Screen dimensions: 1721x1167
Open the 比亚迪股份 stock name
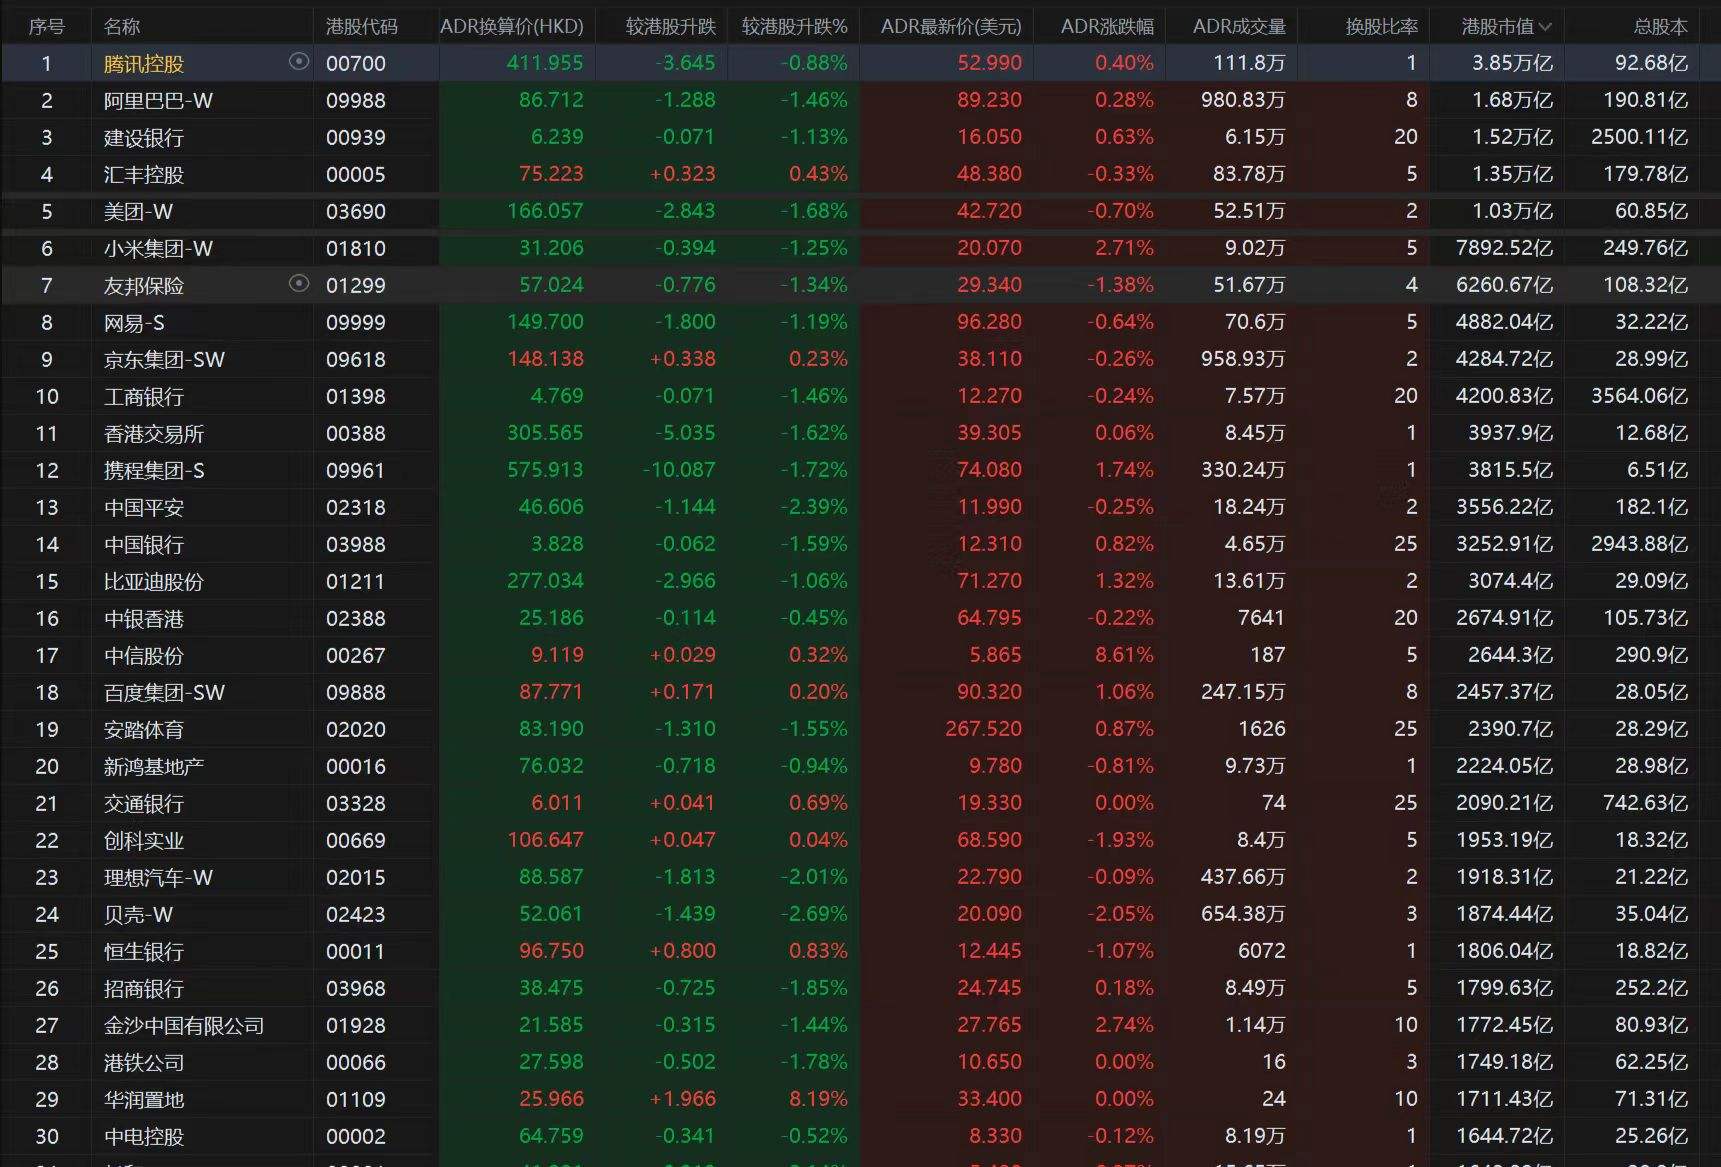153,582
